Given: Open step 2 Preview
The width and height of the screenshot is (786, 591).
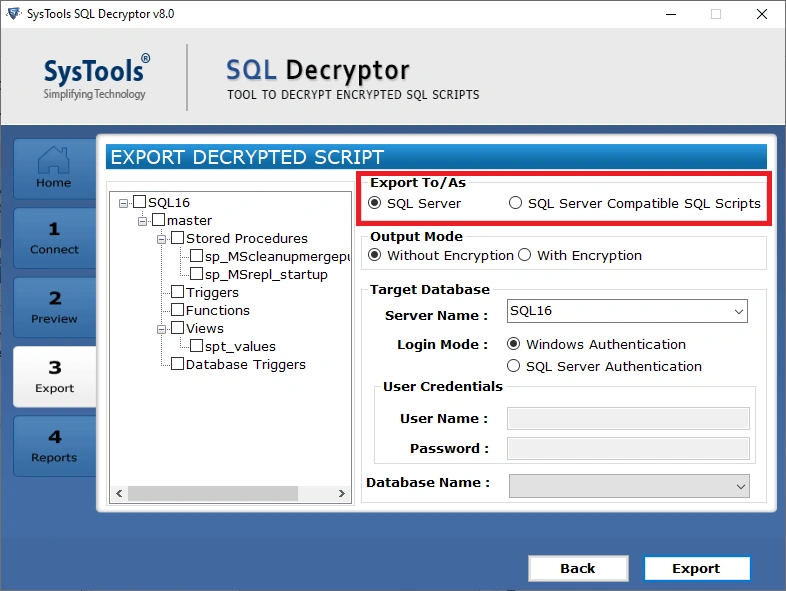Looking at the screenshot, I should tap(54, 307).
